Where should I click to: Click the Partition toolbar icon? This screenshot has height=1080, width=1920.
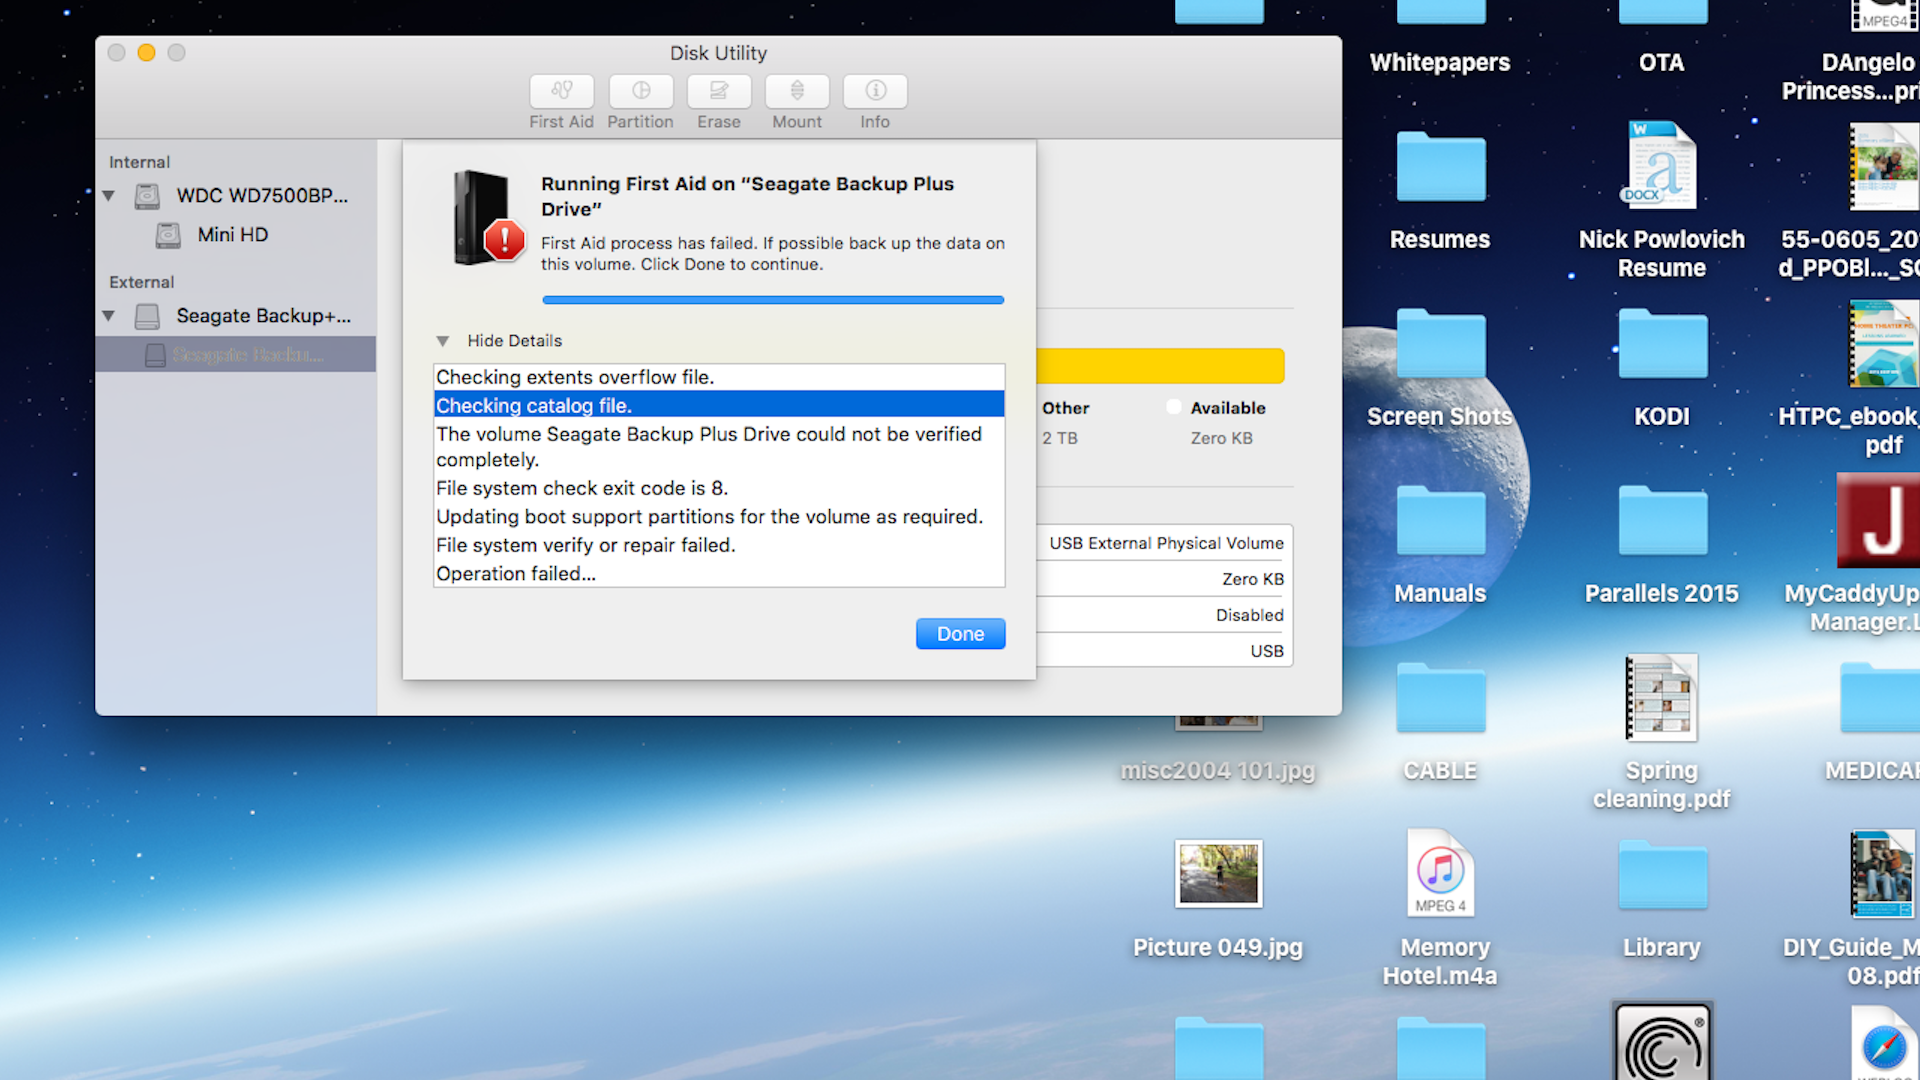(640, 91)
